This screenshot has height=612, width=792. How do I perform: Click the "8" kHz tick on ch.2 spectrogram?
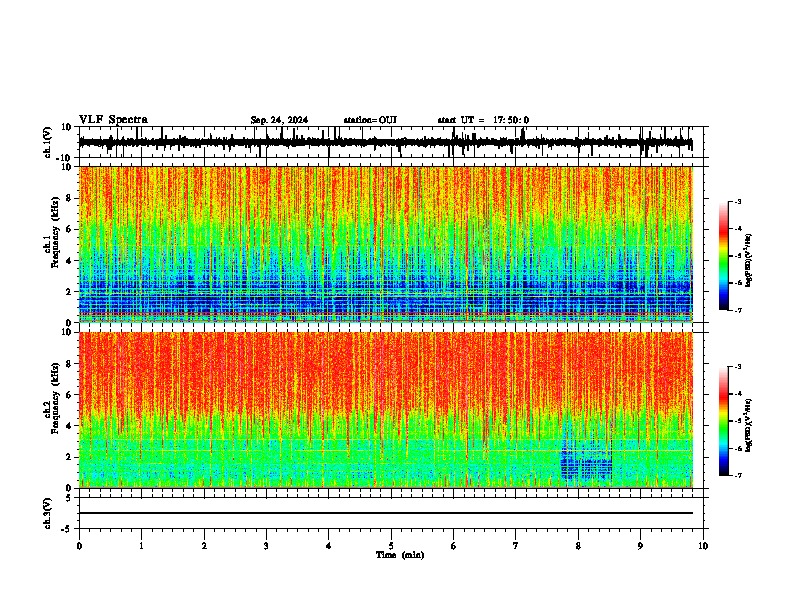(x=70, y=364)
